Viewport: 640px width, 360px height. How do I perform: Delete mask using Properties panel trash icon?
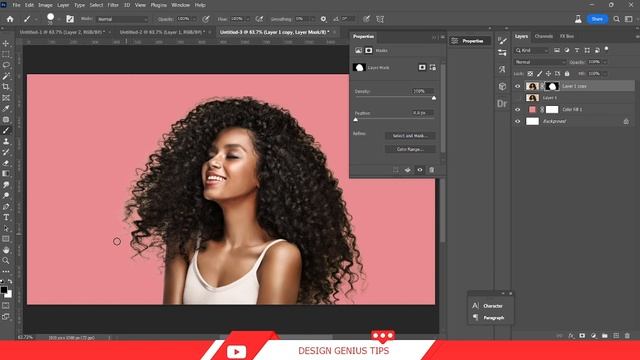(x=432, y=170)
